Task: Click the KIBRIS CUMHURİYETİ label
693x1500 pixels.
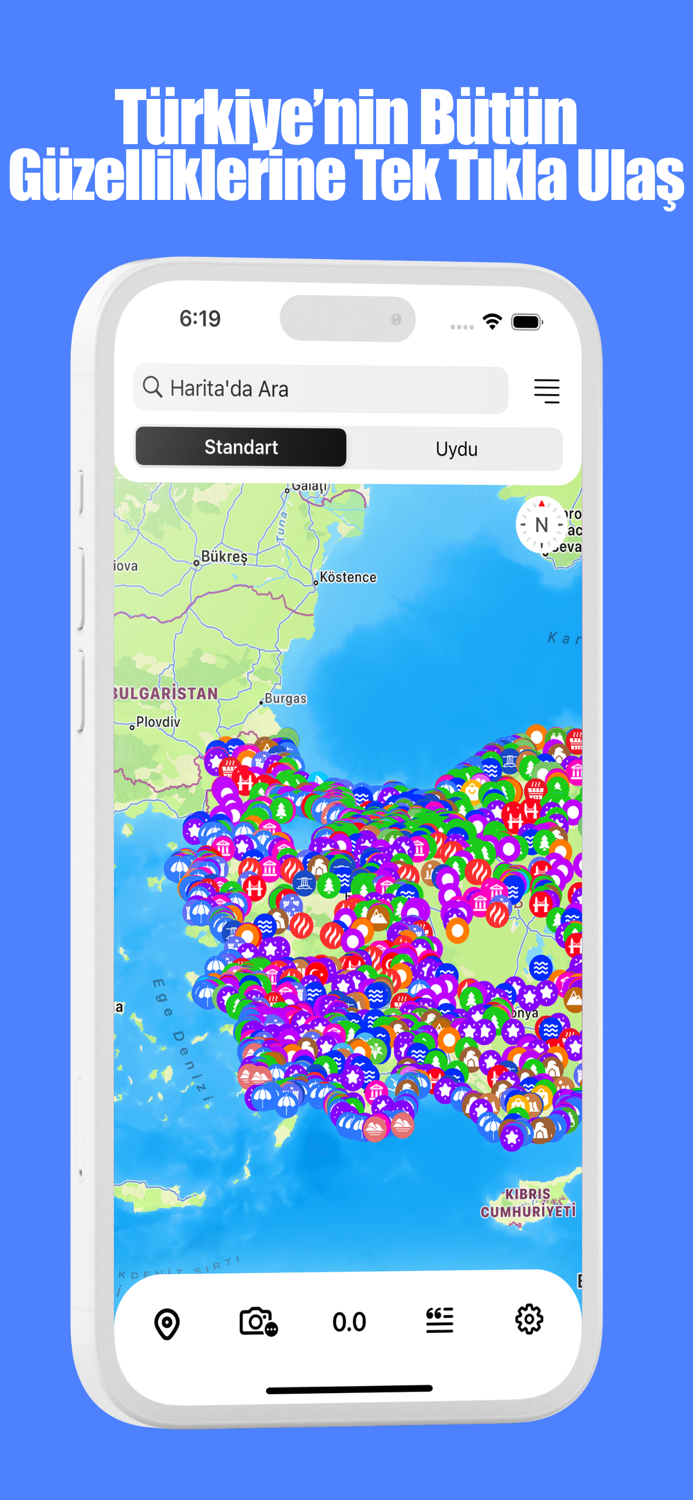Action: point(528,1203)
